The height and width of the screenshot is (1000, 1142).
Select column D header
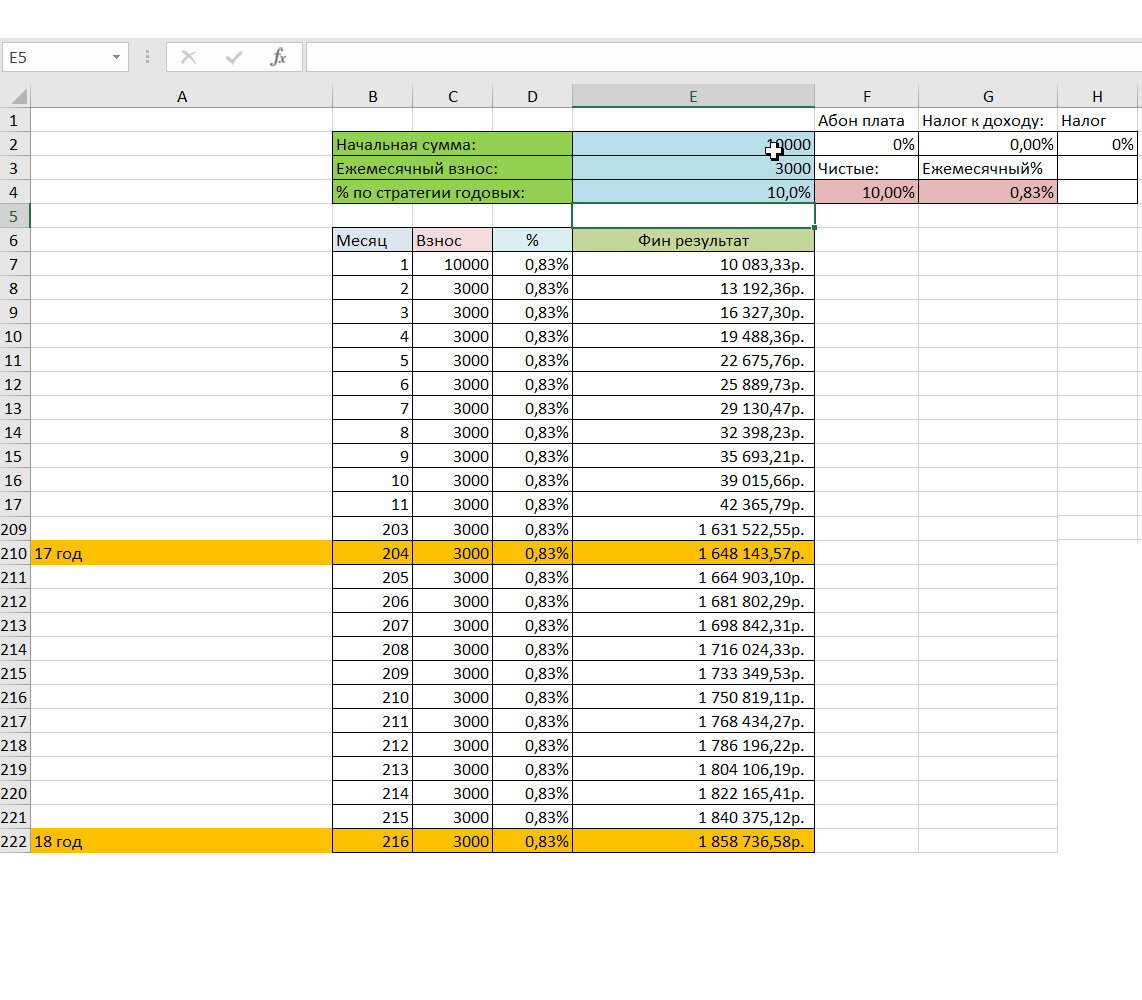click(532, 96)
